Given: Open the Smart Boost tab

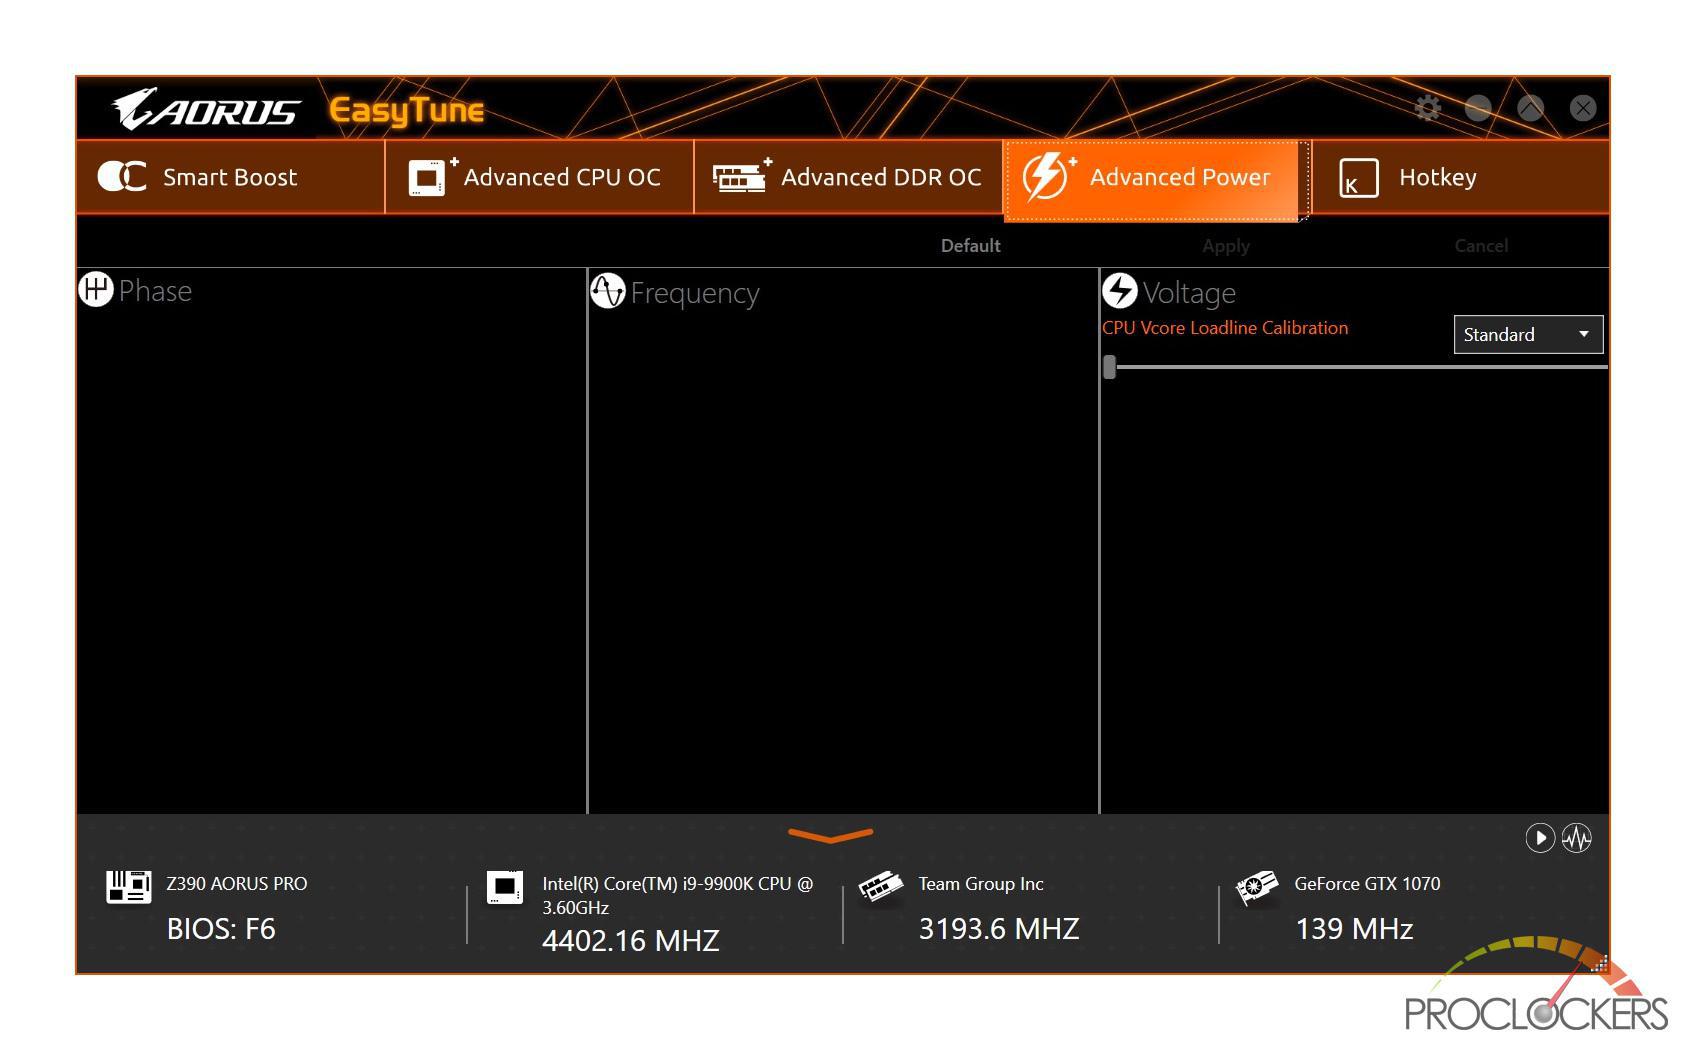Looking at the screenshot, I should [230, 177].
